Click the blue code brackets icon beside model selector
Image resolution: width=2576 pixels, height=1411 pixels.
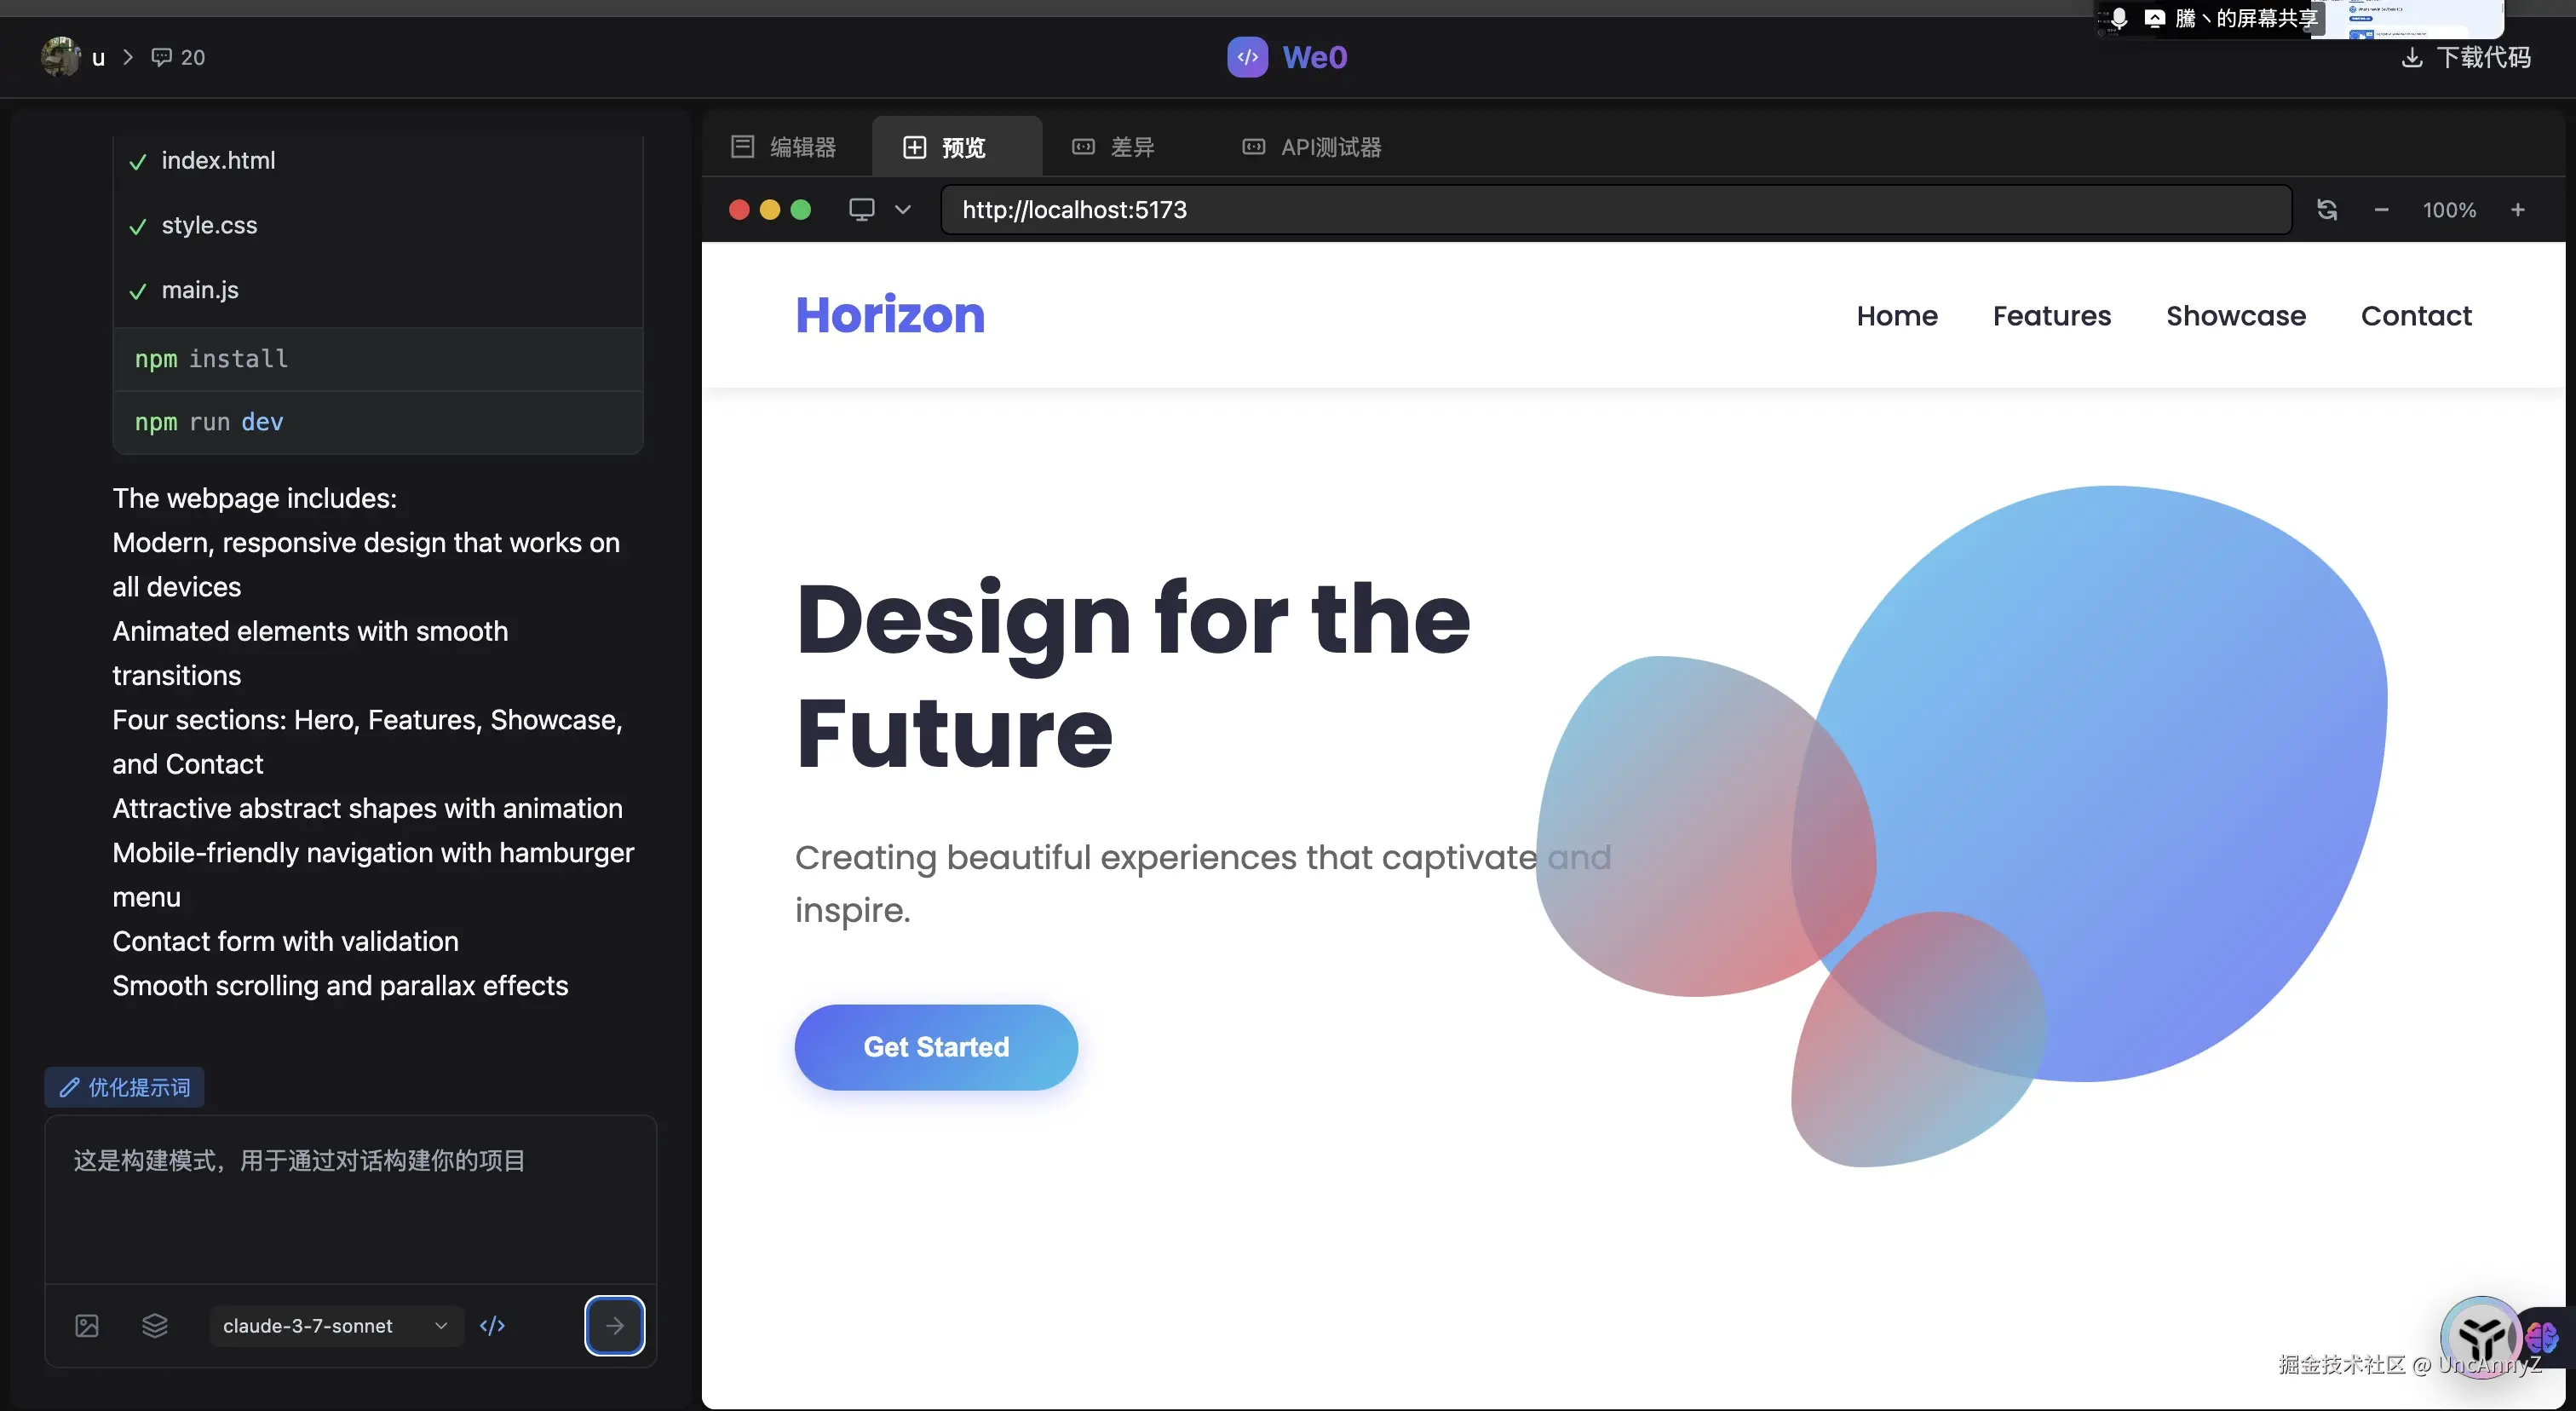[x=492, y=1326]
